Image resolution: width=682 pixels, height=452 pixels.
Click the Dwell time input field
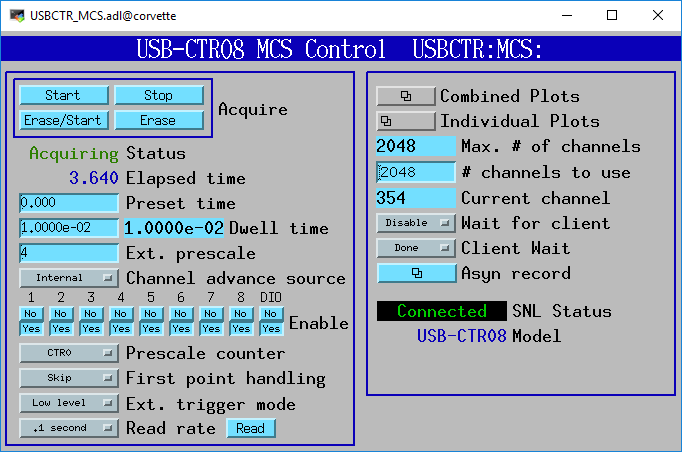click(x=69, y=228)
